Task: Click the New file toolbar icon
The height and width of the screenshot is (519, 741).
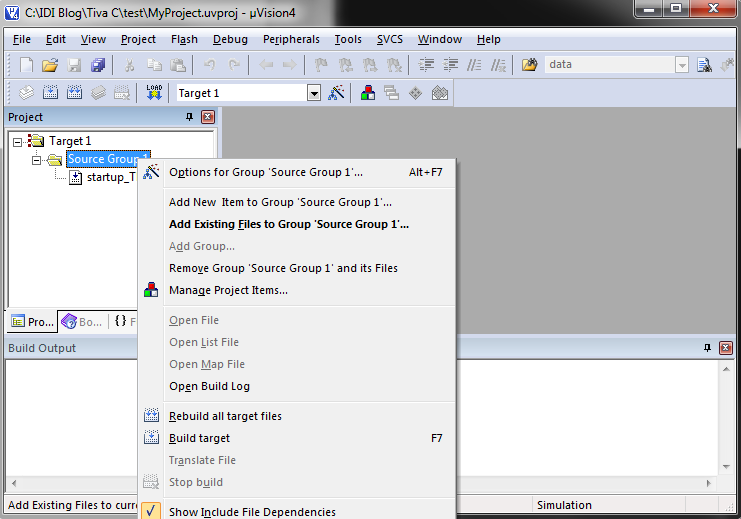Action: [x=26, y=64]
